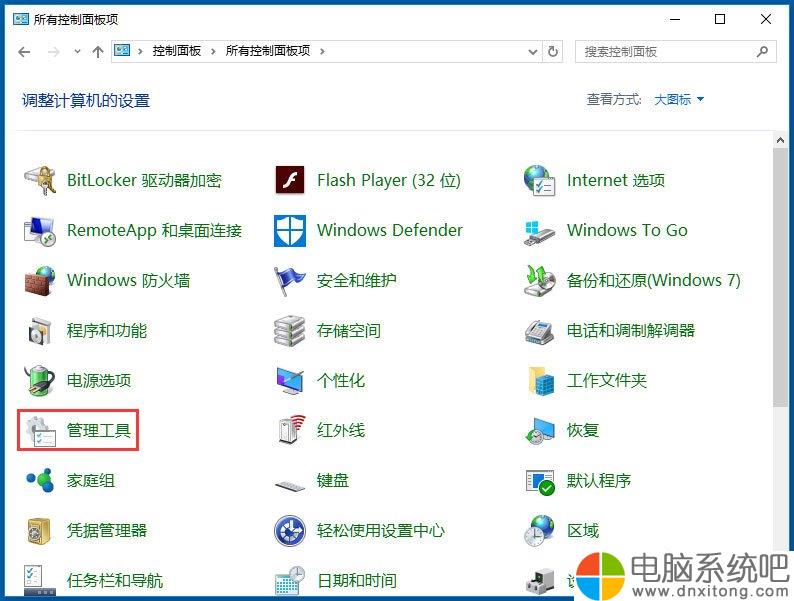Expand the chevron before 控制面板 breadcrumb
Image resolution: width=794 pixels, height=601 pixels.
coord(140,51)
